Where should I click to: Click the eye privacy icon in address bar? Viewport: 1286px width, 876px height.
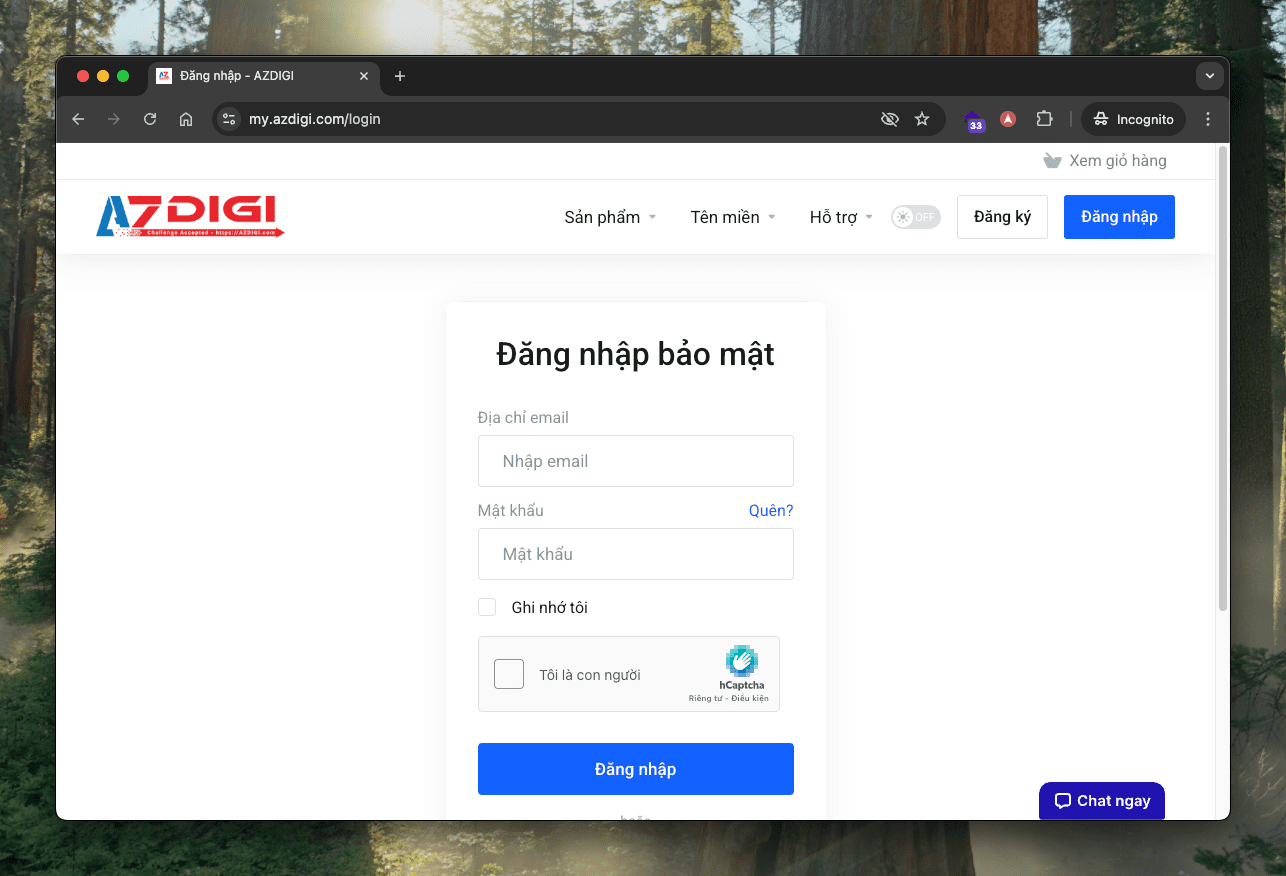[x=889, y=119]
